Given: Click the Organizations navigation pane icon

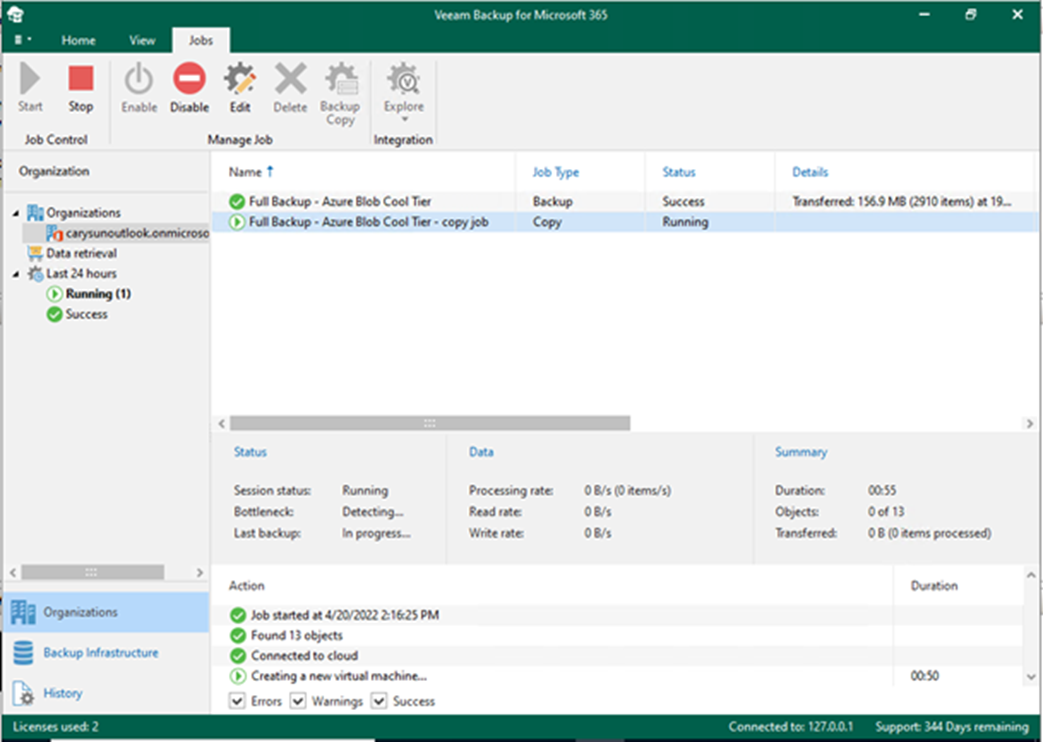Looking at the screenshot, I should [23, 612].
